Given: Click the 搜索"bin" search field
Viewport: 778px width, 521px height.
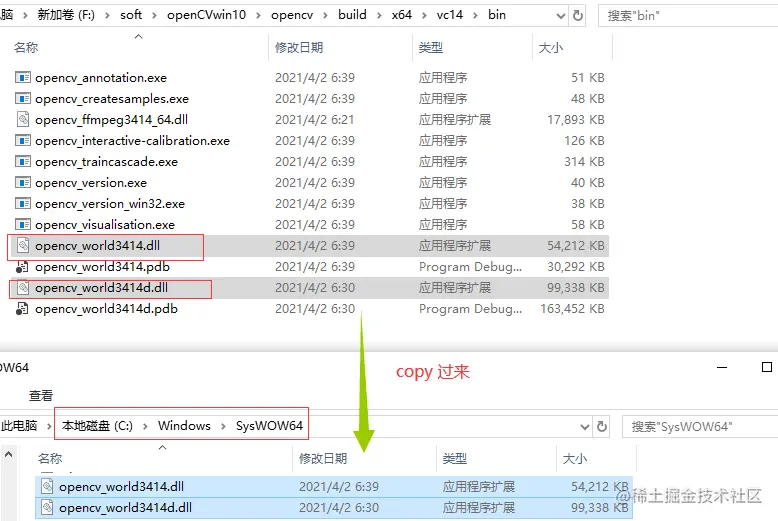Looking at the screenshot, I should click(x=688, y=16).
